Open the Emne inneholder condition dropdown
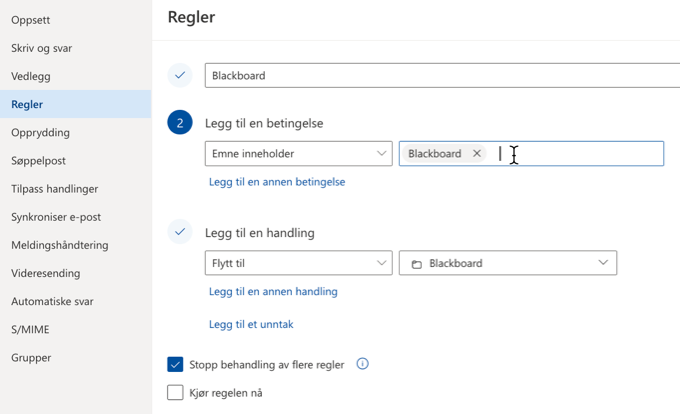The image size is (680, 414). click(x=298, y=153)
